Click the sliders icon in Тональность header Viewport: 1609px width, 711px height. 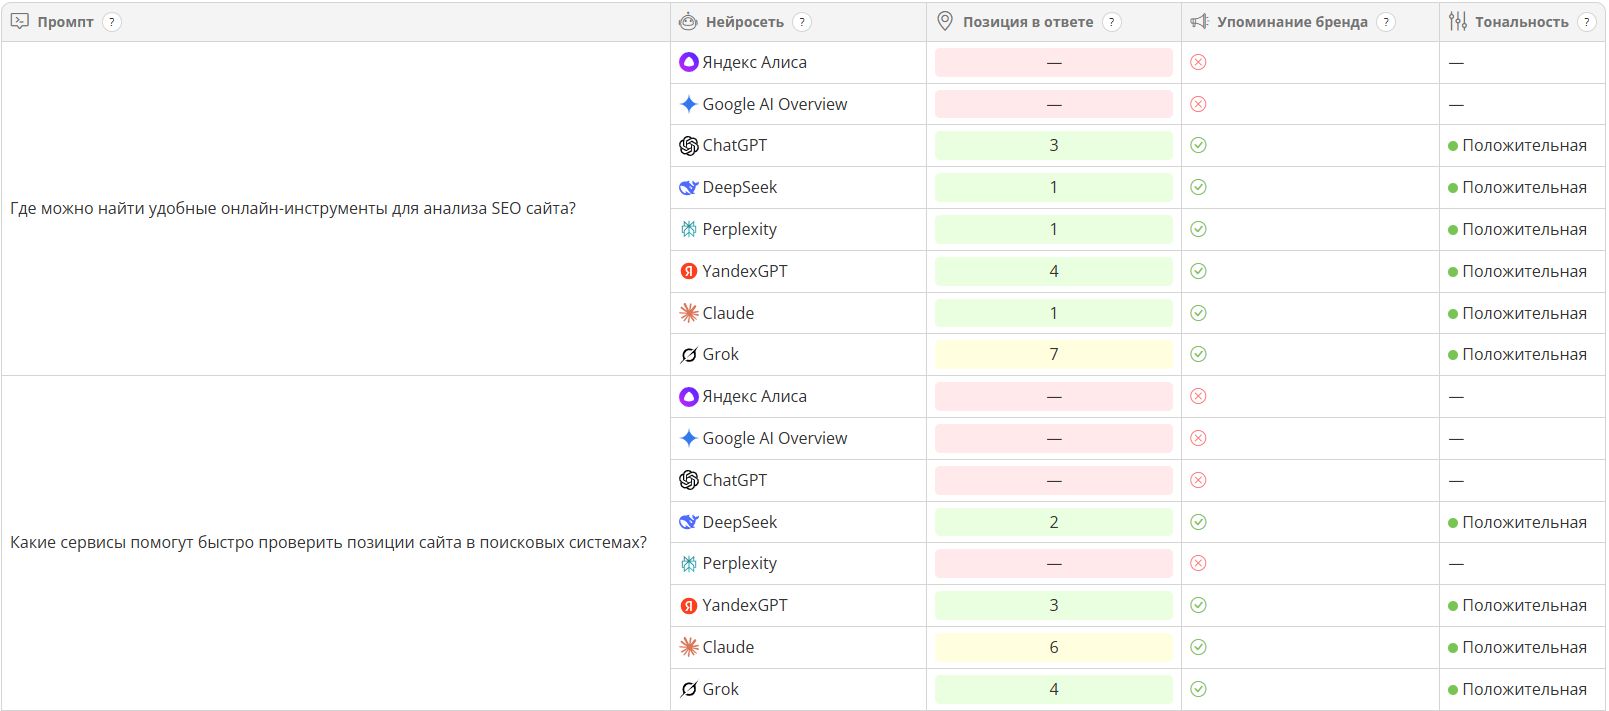click(1458, 22)
